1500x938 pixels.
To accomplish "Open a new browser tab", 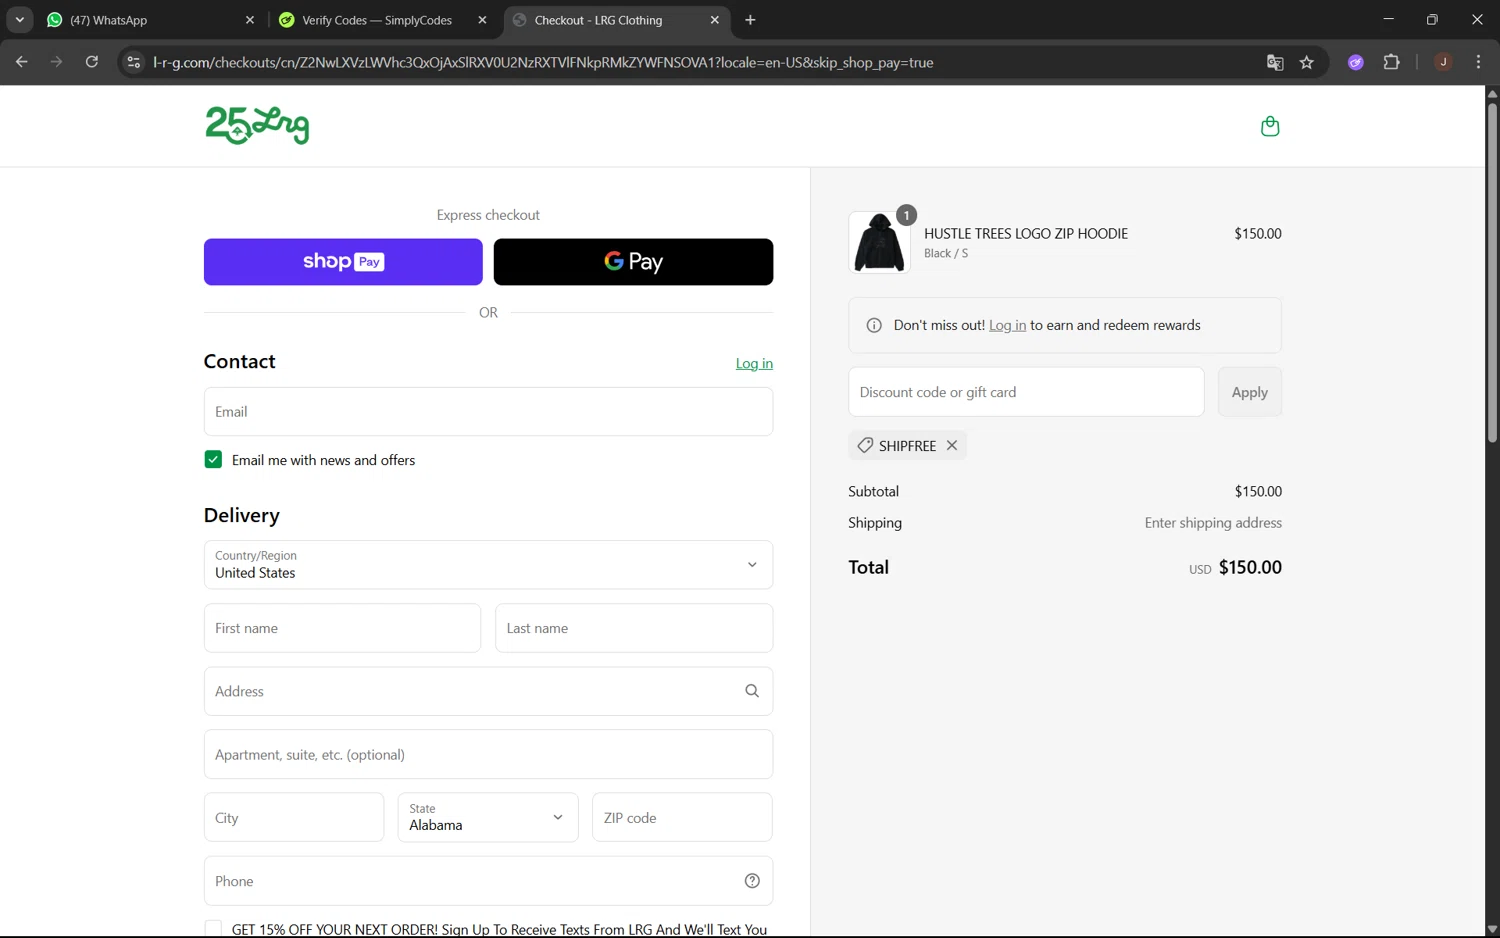I will 750,20.
